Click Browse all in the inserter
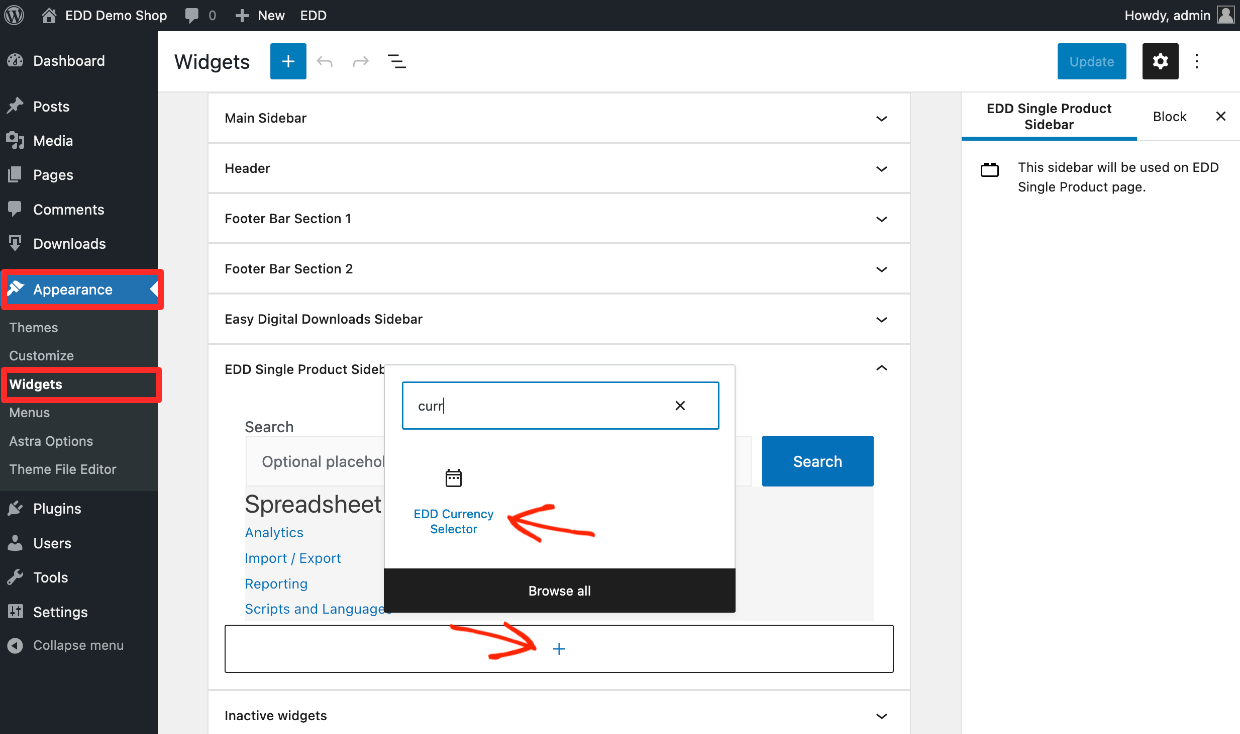The height and width of the screenshot is (734, 1240). click(x=560, y=591)
